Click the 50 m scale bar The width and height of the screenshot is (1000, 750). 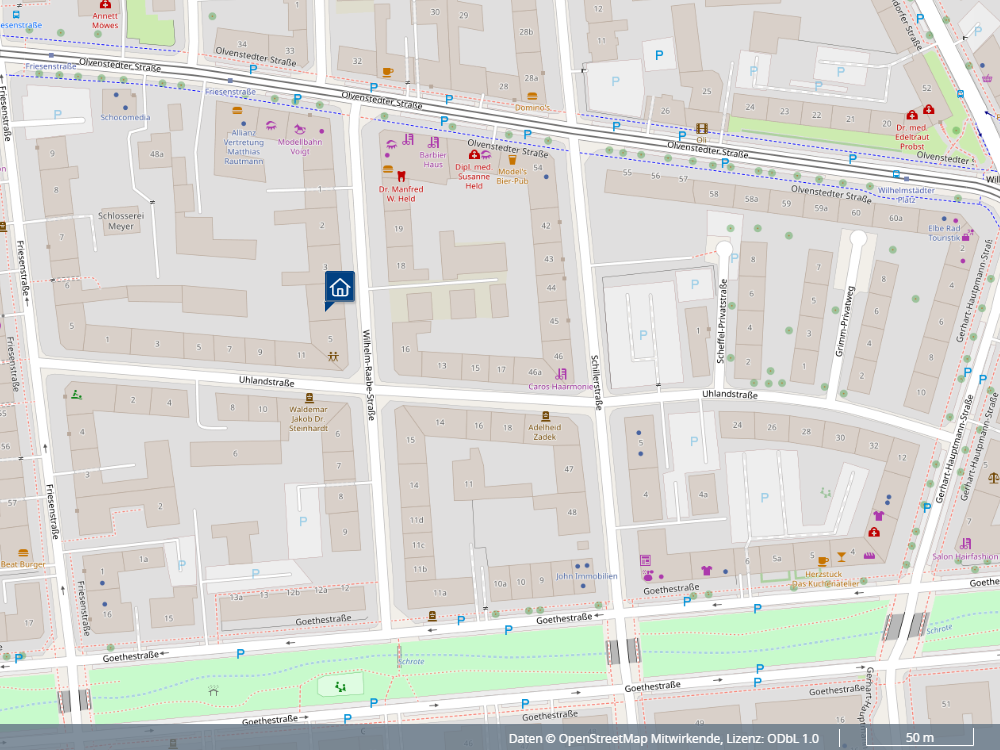point(919,738)
